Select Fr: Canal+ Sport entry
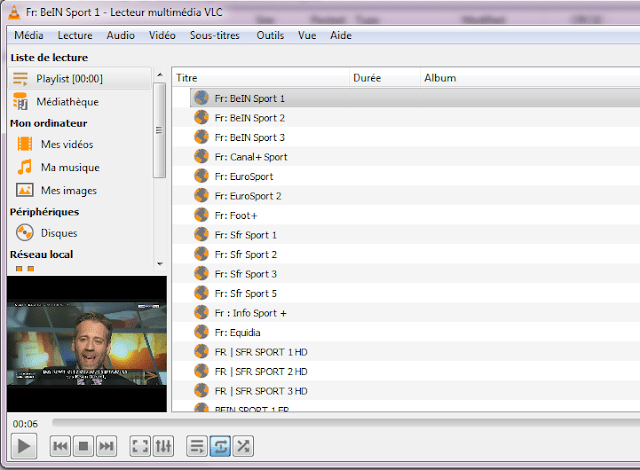 point(406,157)
